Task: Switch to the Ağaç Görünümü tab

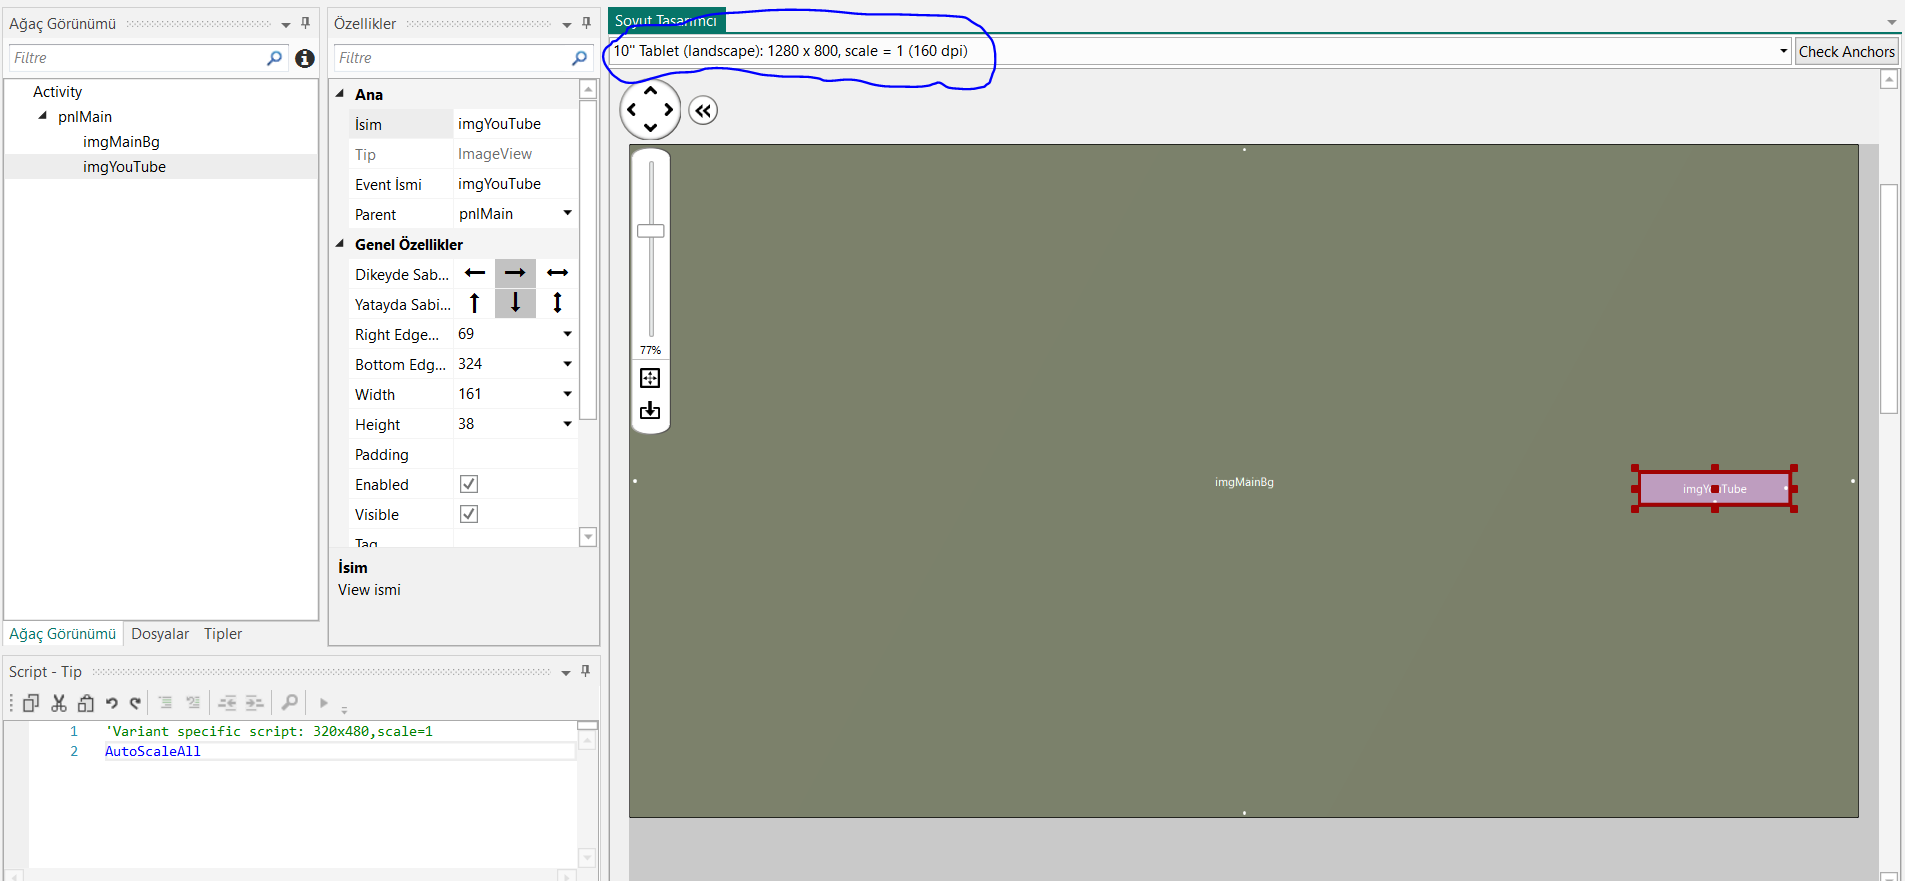Action: tap(63, 634)
